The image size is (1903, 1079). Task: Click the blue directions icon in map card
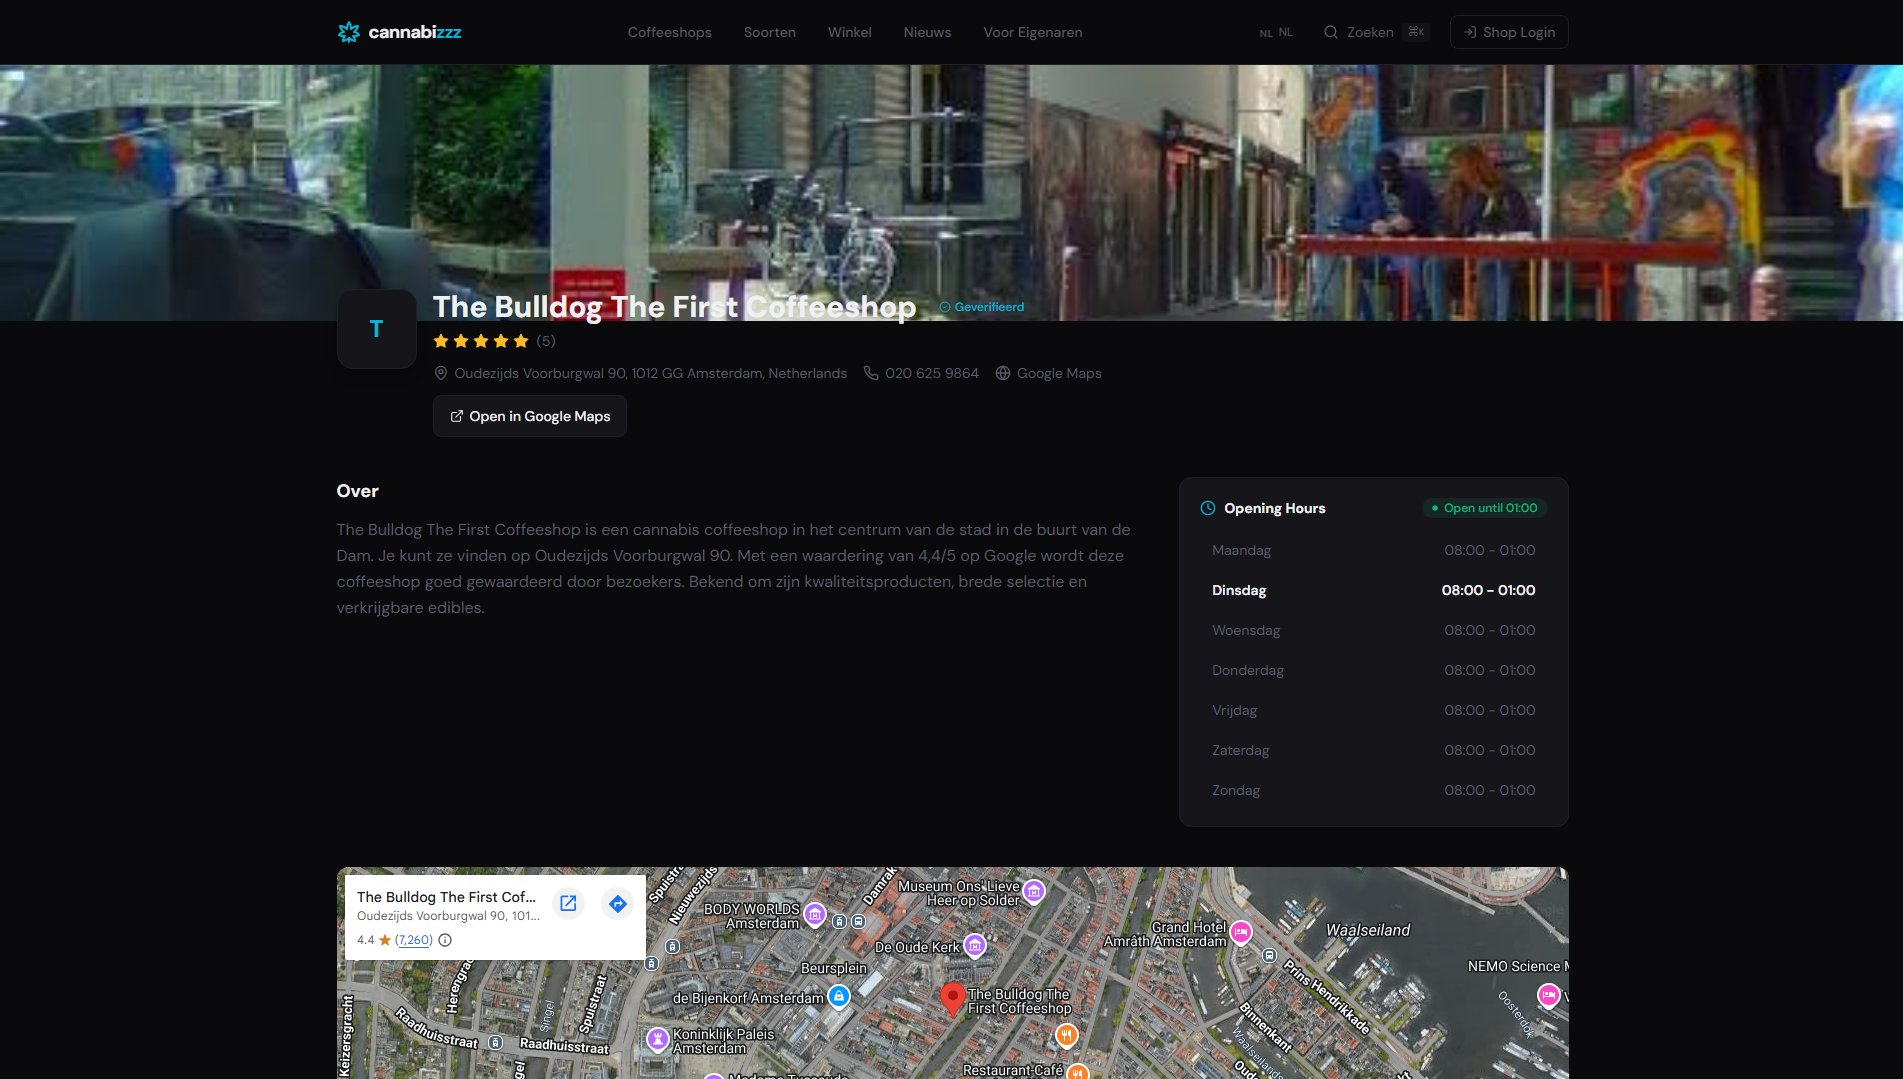(x=618, y=904)
